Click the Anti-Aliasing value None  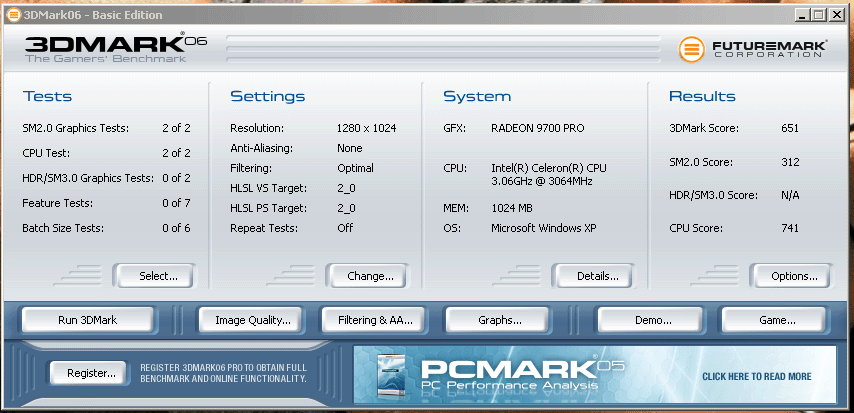coord(350,148)
